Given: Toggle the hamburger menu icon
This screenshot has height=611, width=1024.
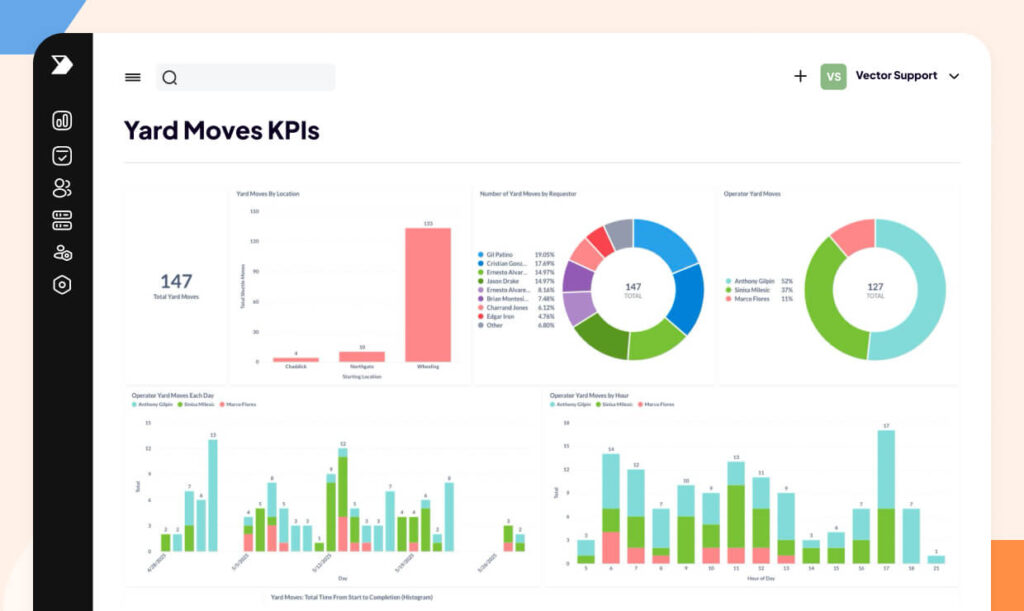Looking at the screenshot, I should tap(133, 77).
